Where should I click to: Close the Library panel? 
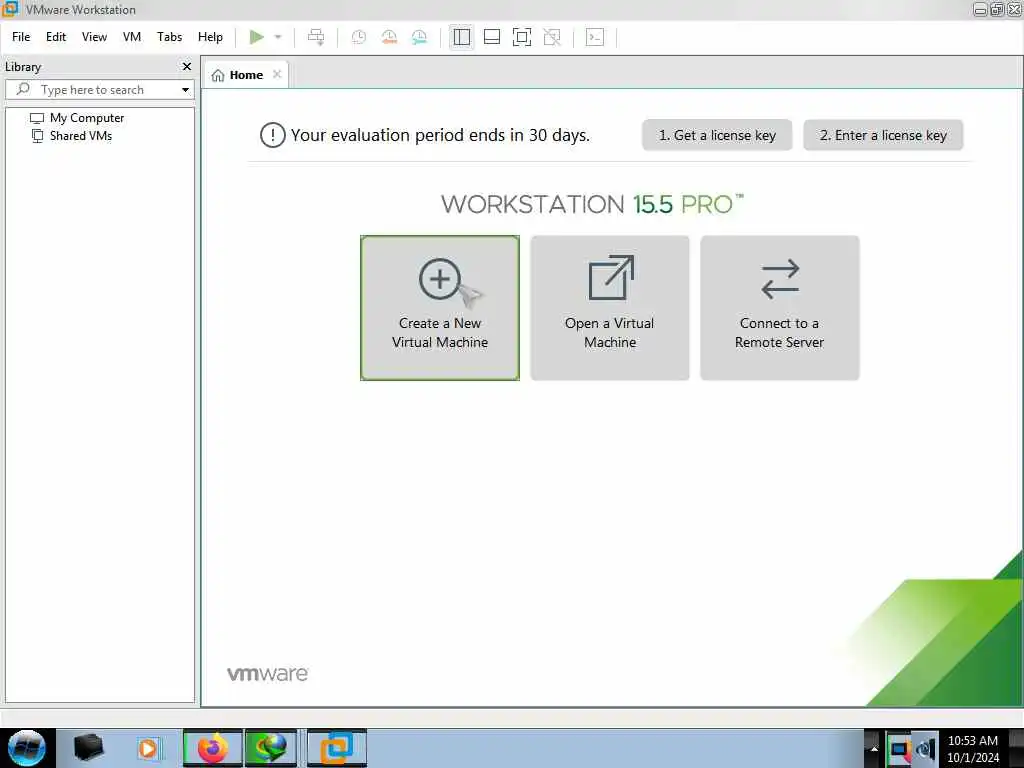(x=187, y=67)
